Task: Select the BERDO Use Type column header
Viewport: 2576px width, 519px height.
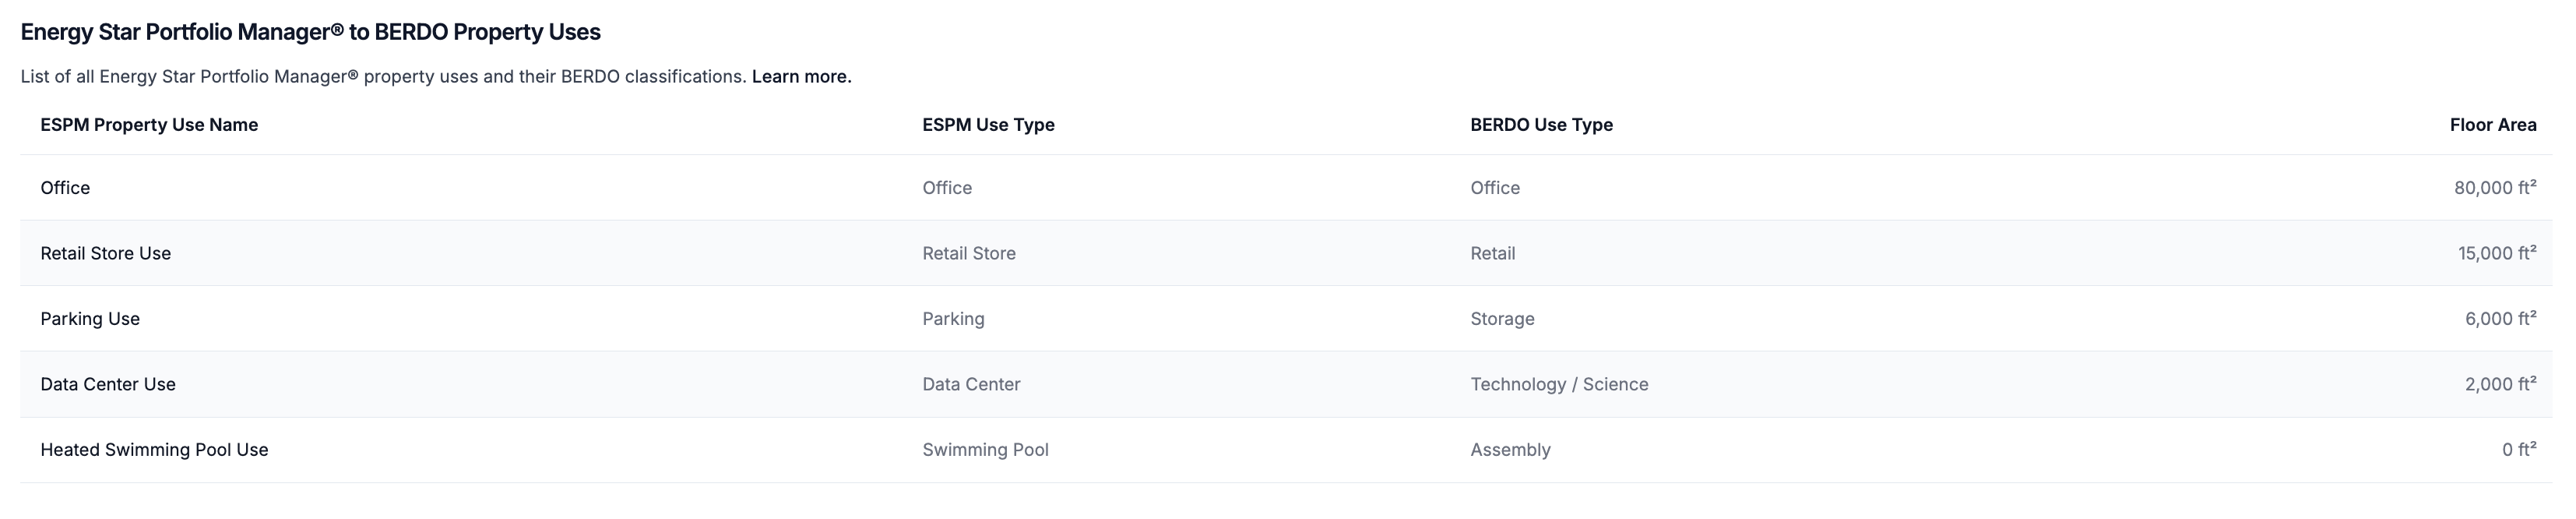Action: tap(1541, 125)
